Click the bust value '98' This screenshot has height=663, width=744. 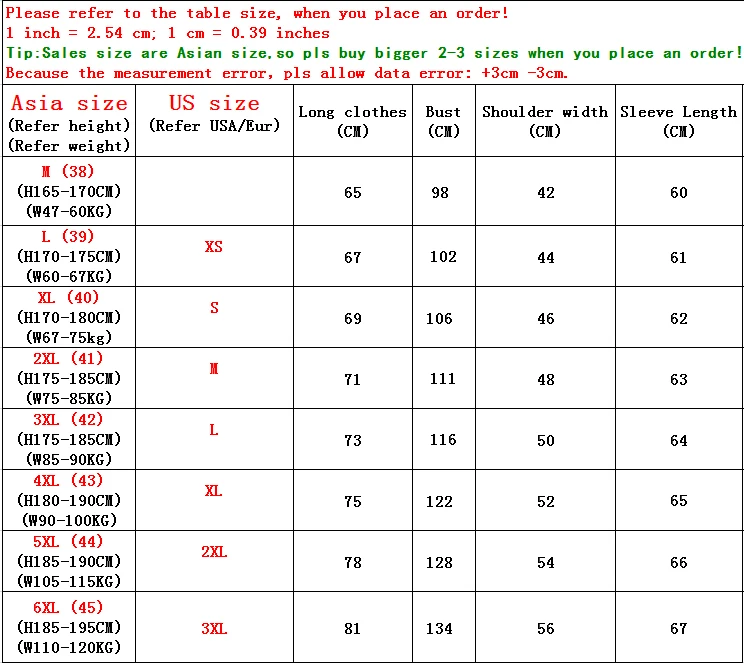point(440,193)
